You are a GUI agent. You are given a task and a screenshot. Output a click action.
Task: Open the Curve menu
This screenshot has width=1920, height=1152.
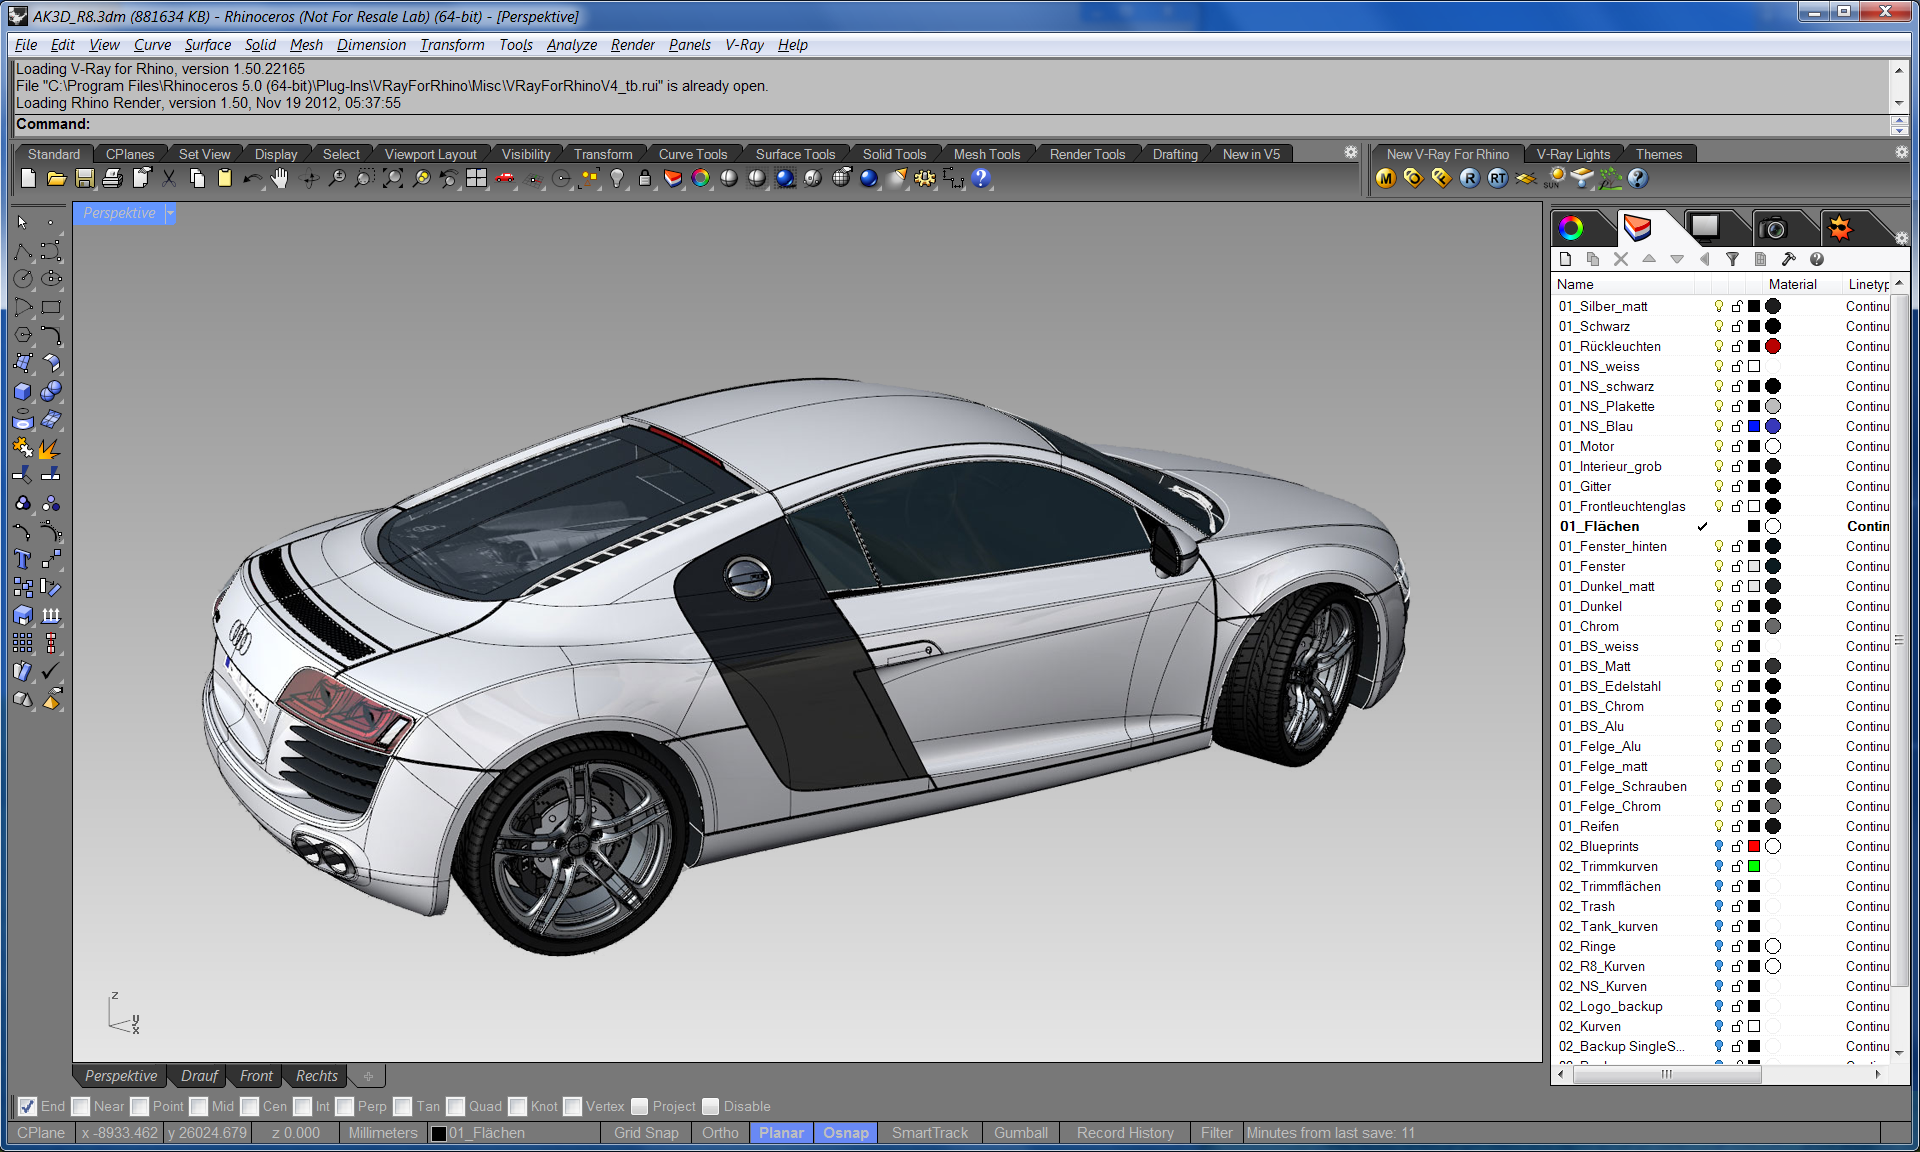tap(152, 44)
